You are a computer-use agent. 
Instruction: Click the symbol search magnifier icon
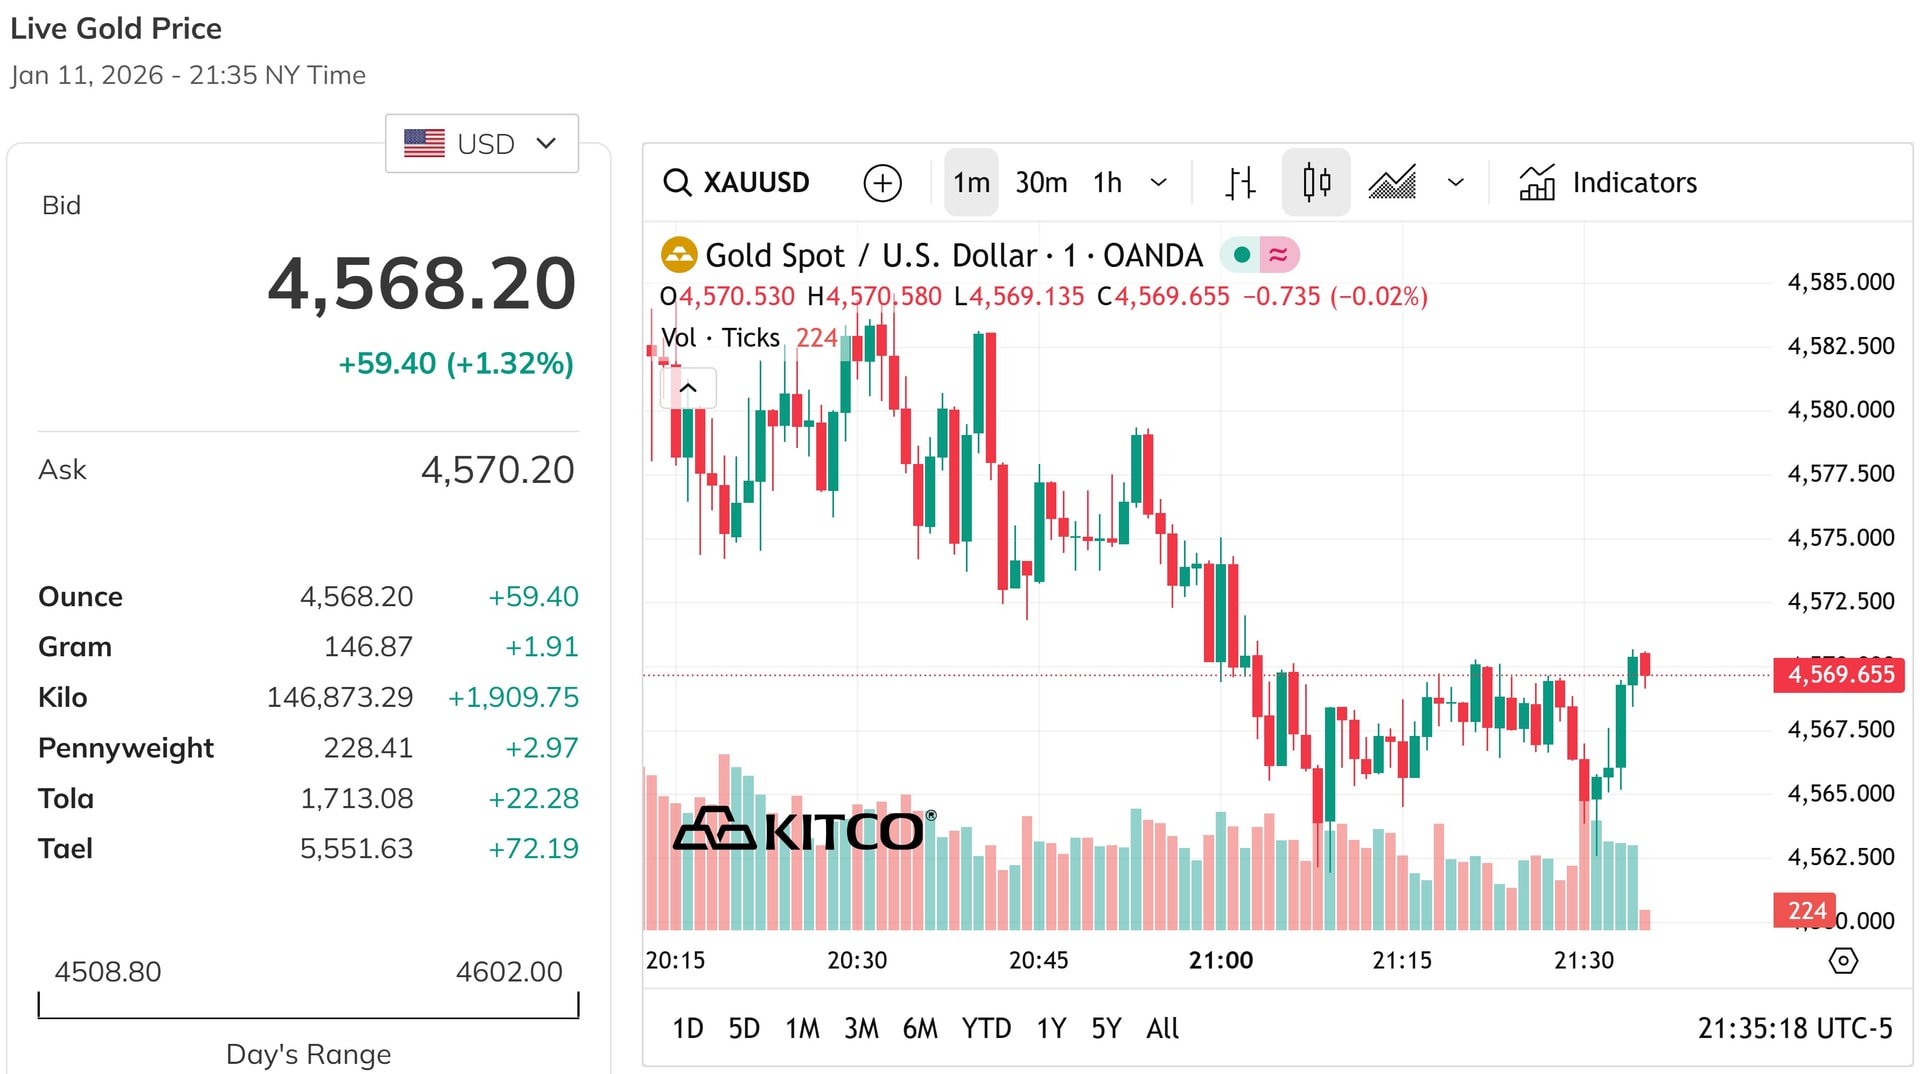click(677, 183)
